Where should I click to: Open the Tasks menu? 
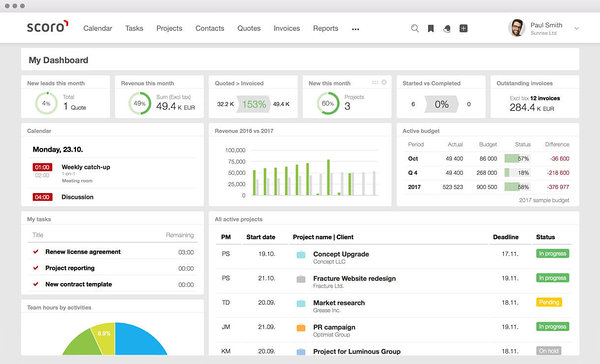pyautogui.click(x=134, y=28)
